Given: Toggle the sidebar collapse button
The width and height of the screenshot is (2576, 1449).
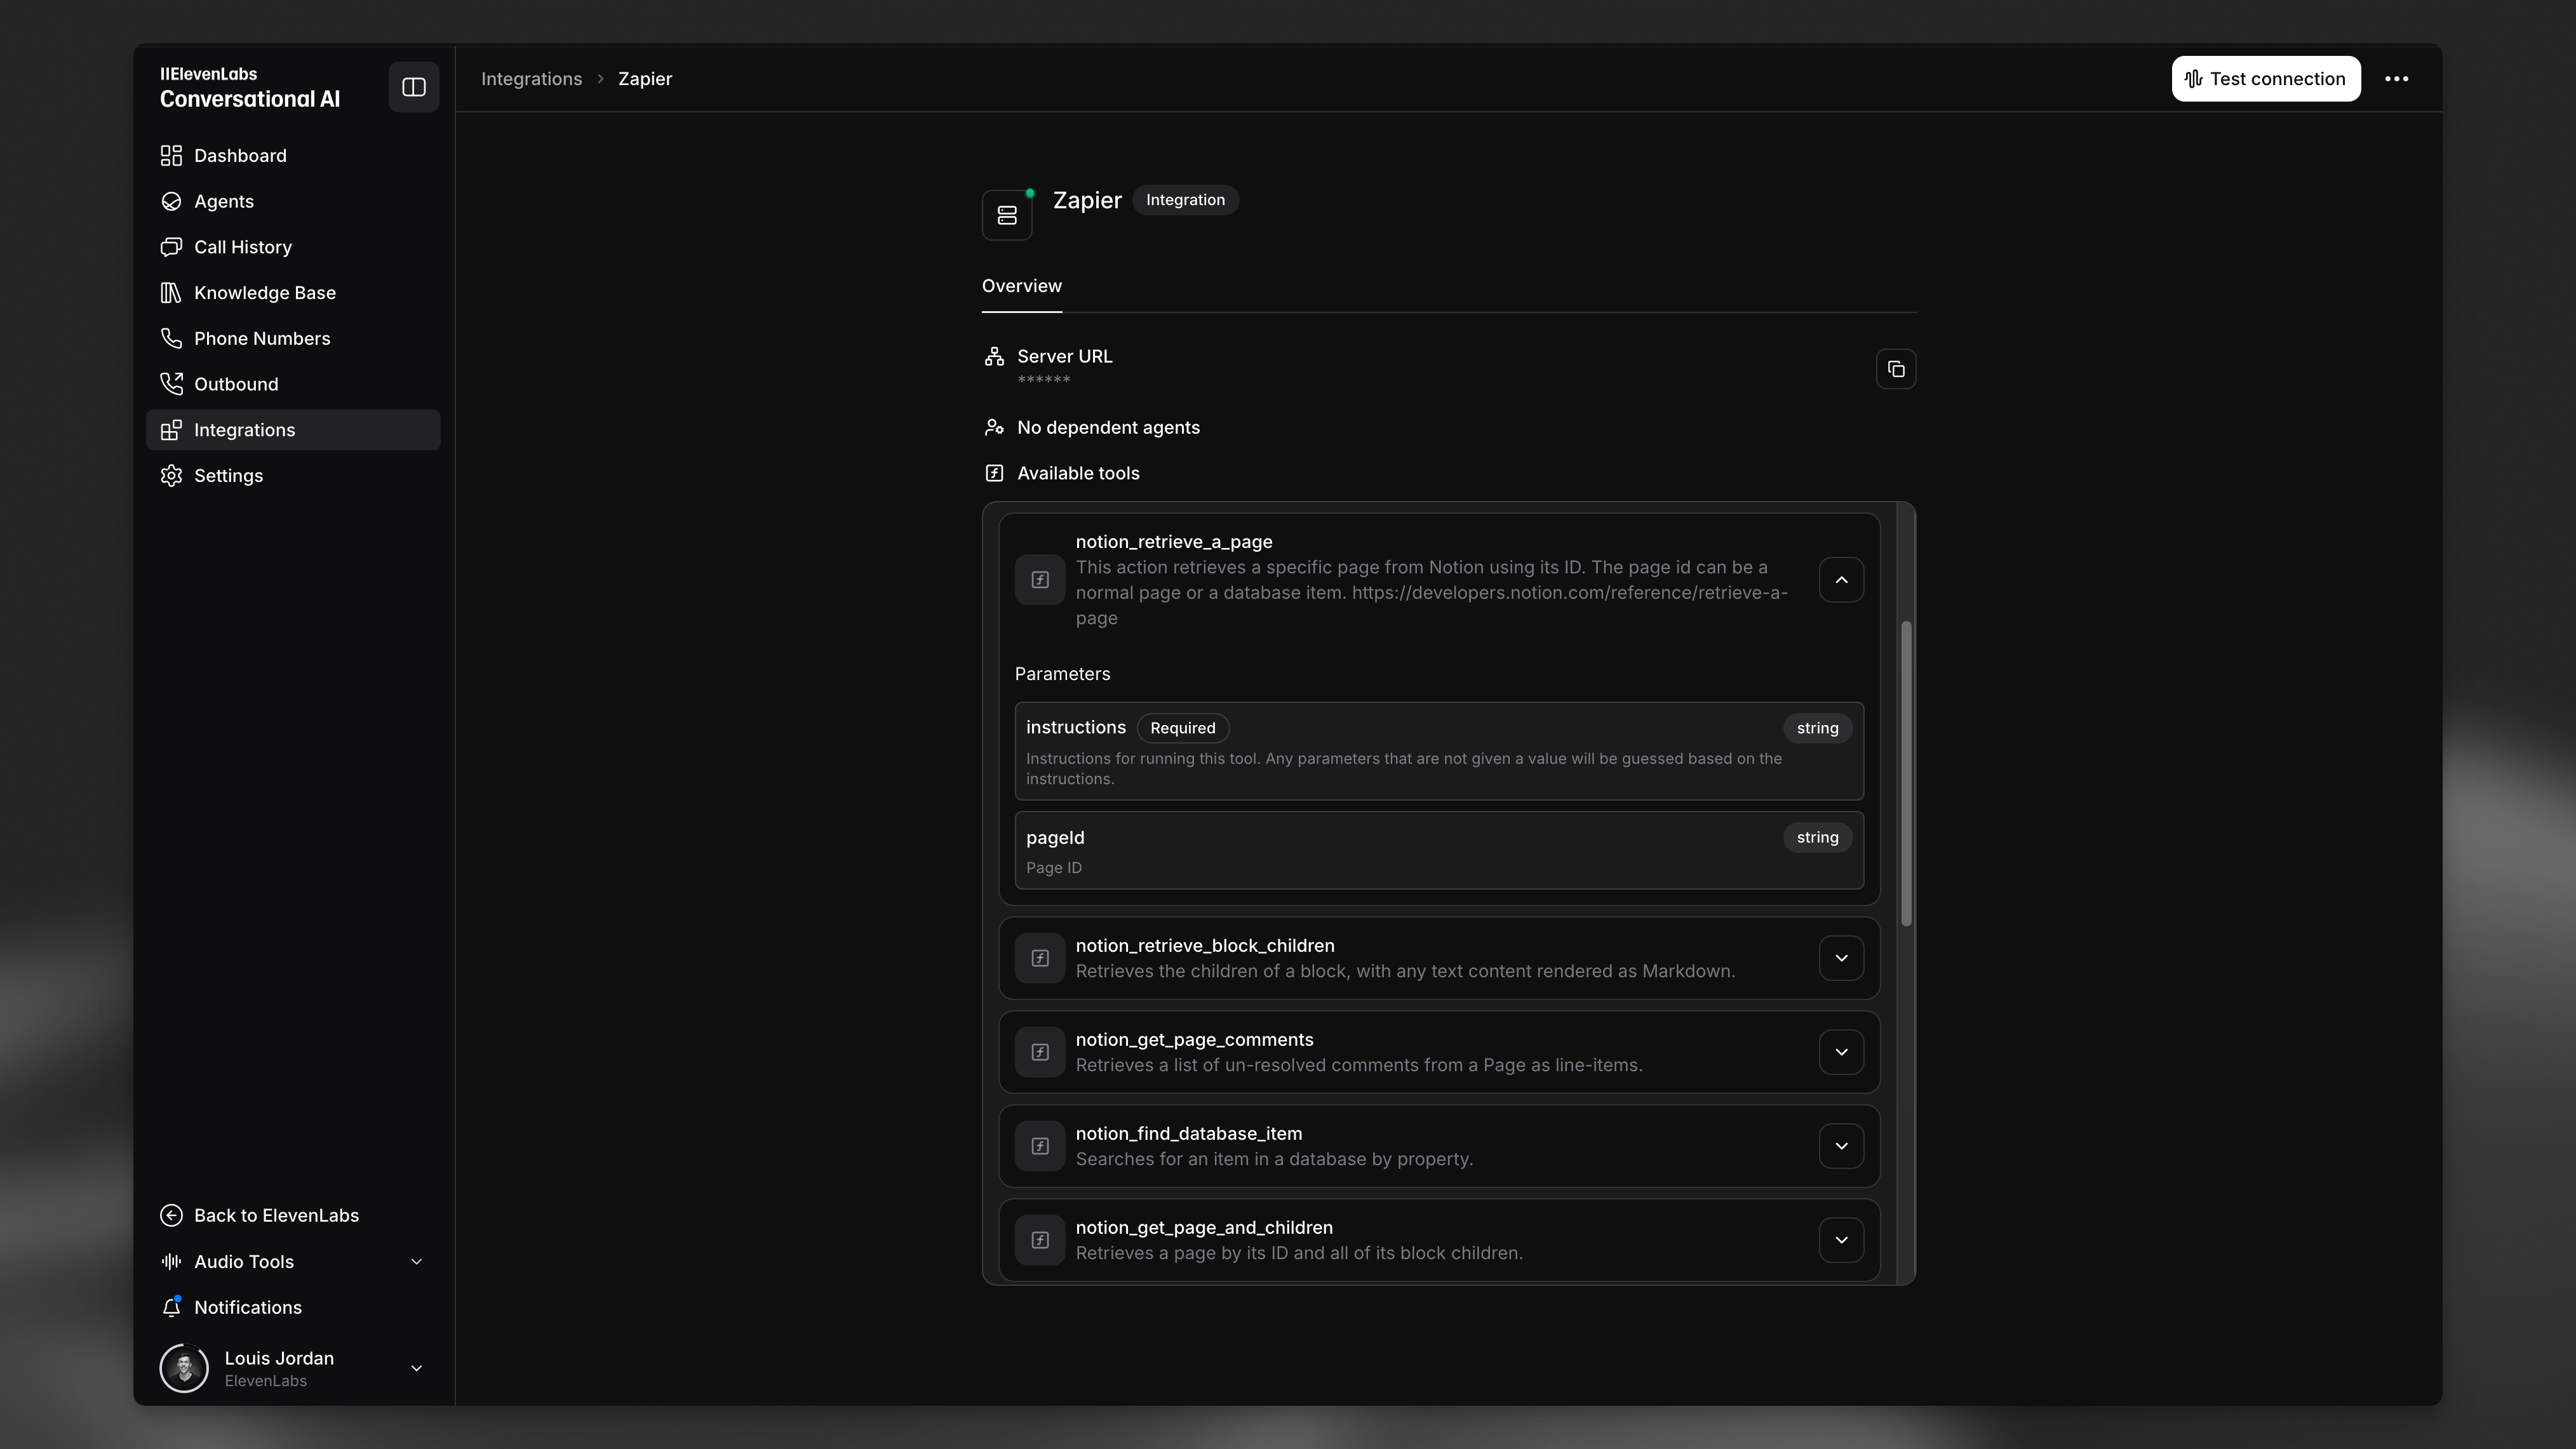Looking at the screenshot, I should point(413,87).
